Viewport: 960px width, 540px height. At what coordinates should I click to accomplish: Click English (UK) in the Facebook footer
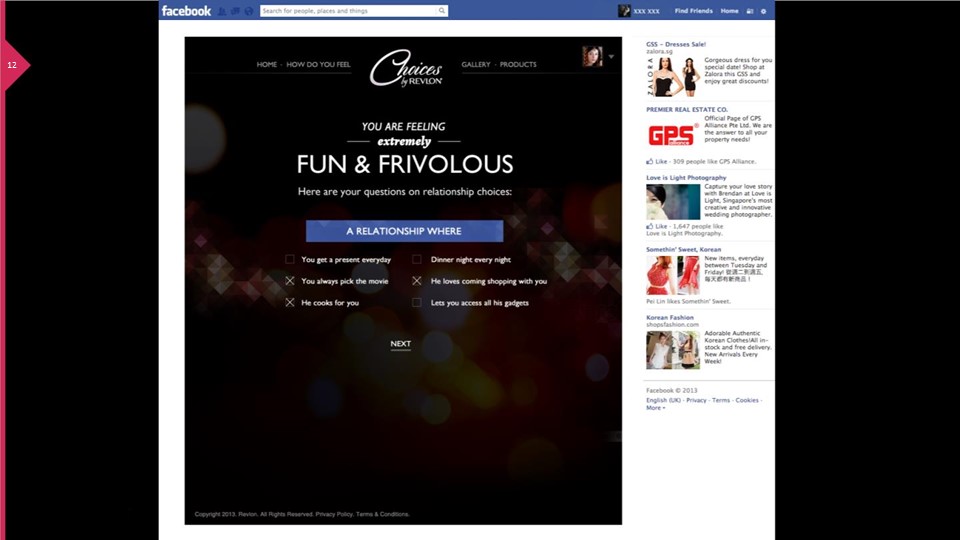[663, 400]
